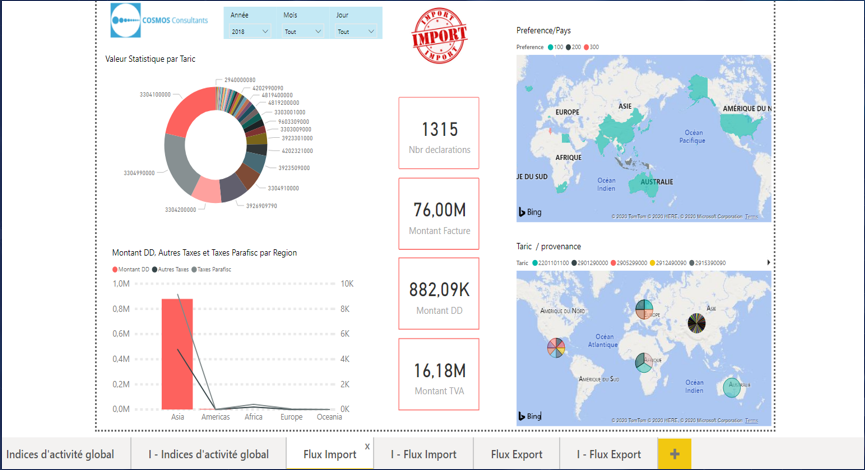The image size is (865, 470).
Task: Open the Mois dropdown showing Tout
Action: click(302, 31)
